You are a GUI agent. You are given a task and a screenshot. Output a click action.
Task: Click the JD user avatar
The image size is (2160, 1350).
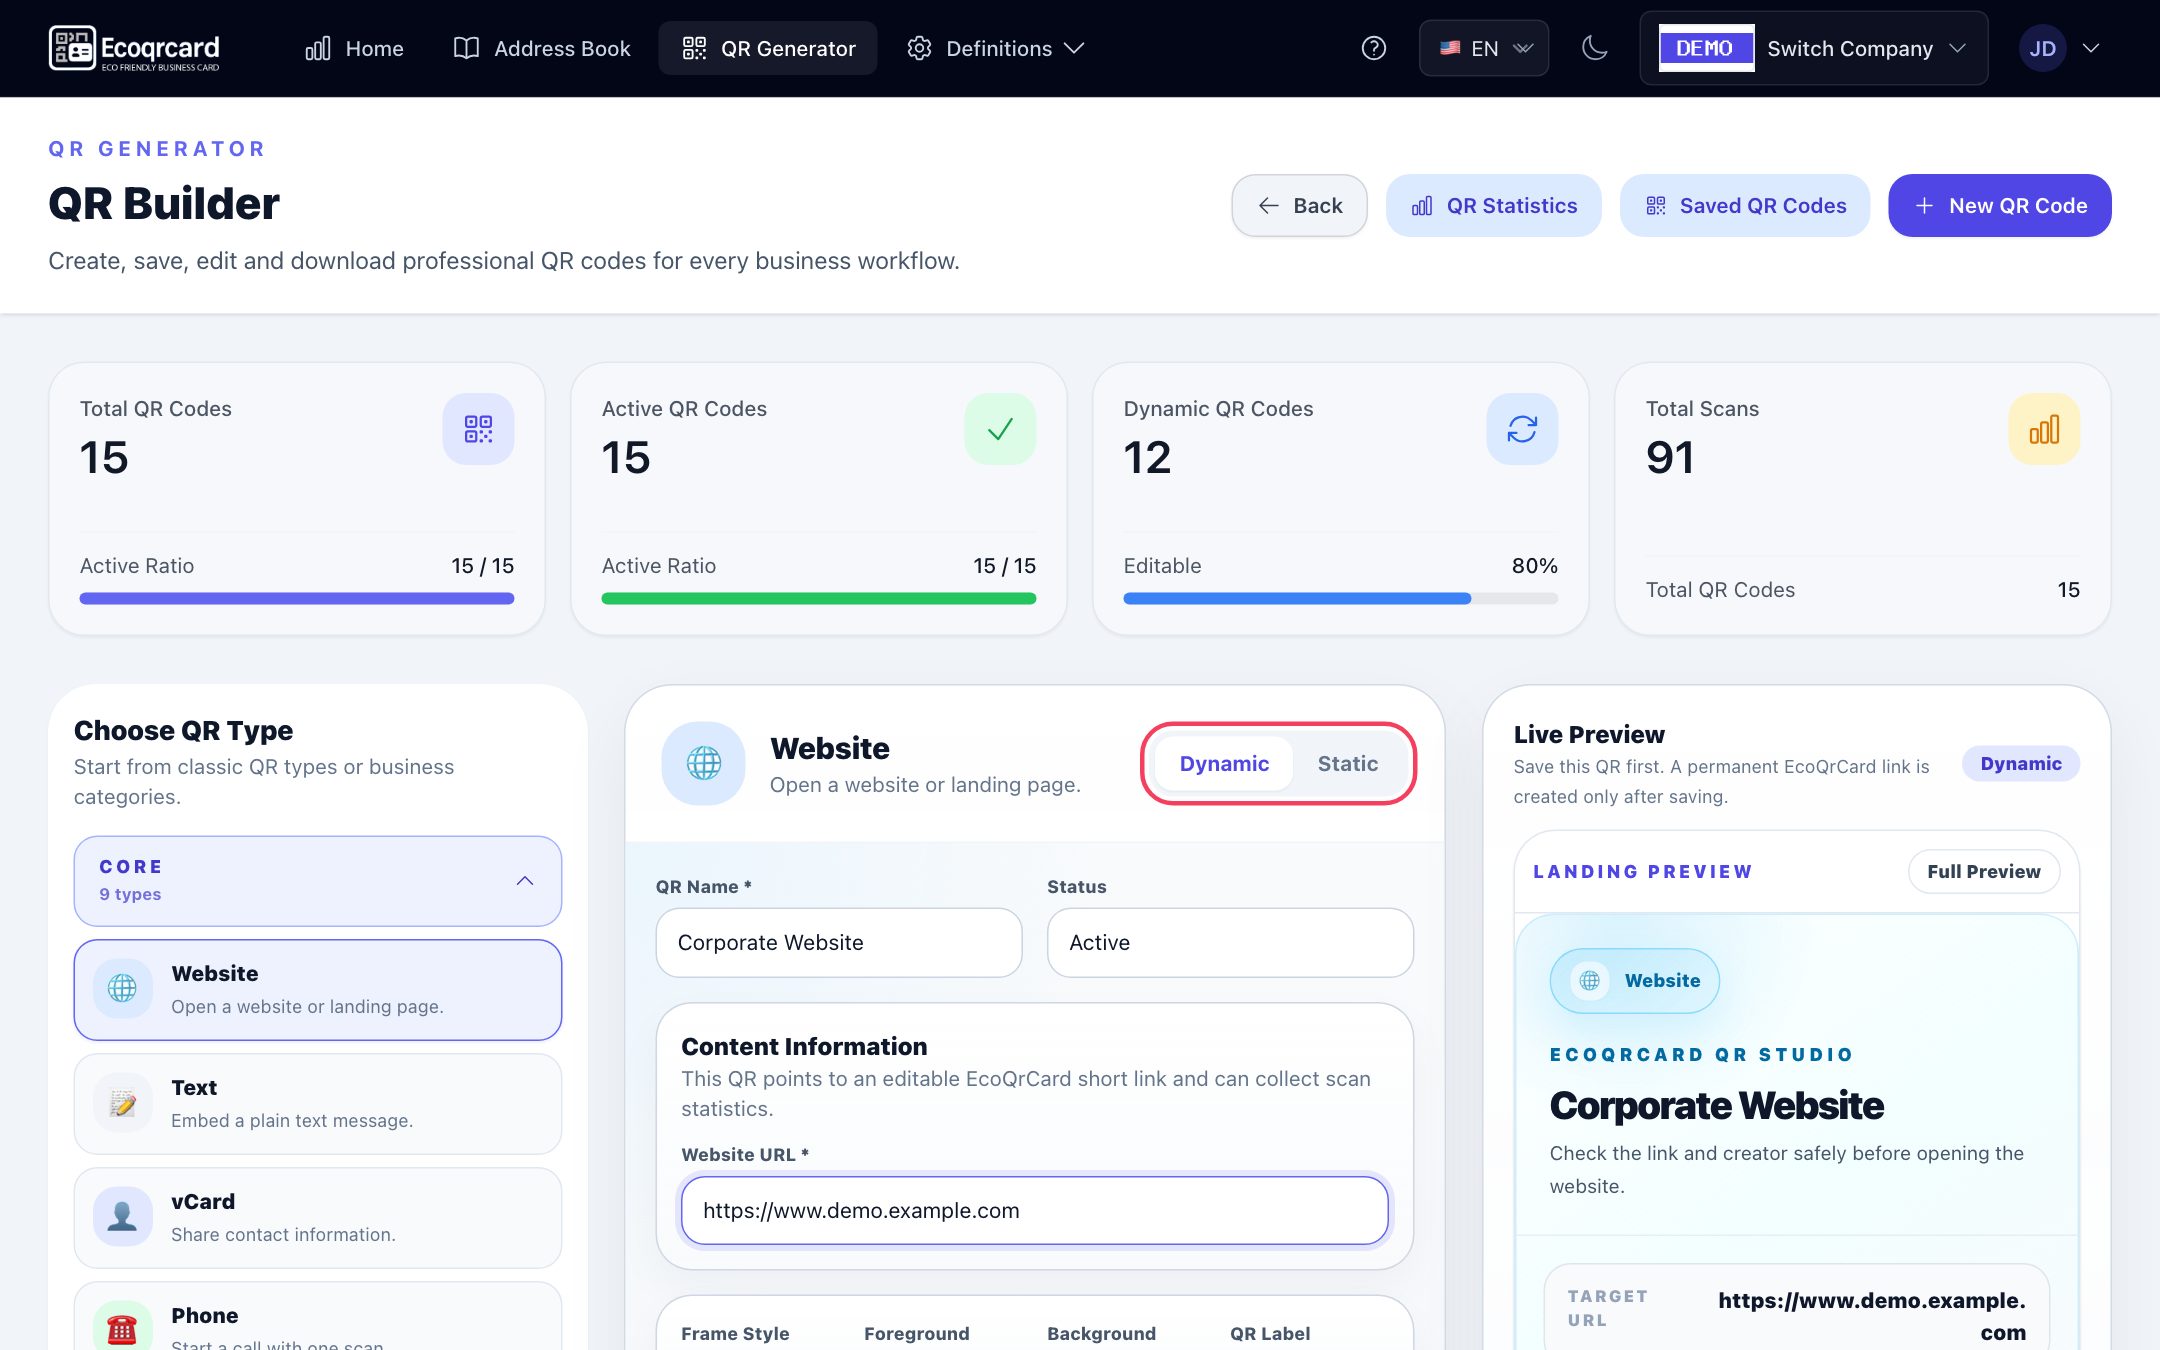tap(2042, 48)
